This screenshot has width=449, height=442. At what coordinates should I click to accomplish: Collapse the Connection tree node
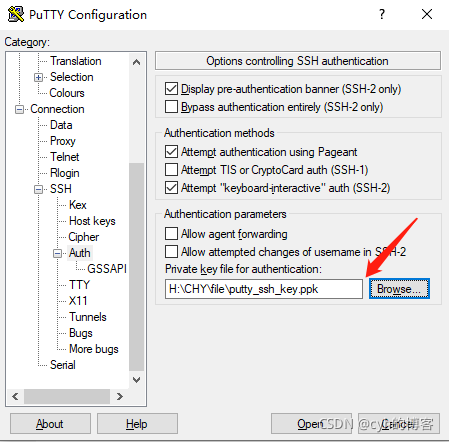[x=19, y=109]
